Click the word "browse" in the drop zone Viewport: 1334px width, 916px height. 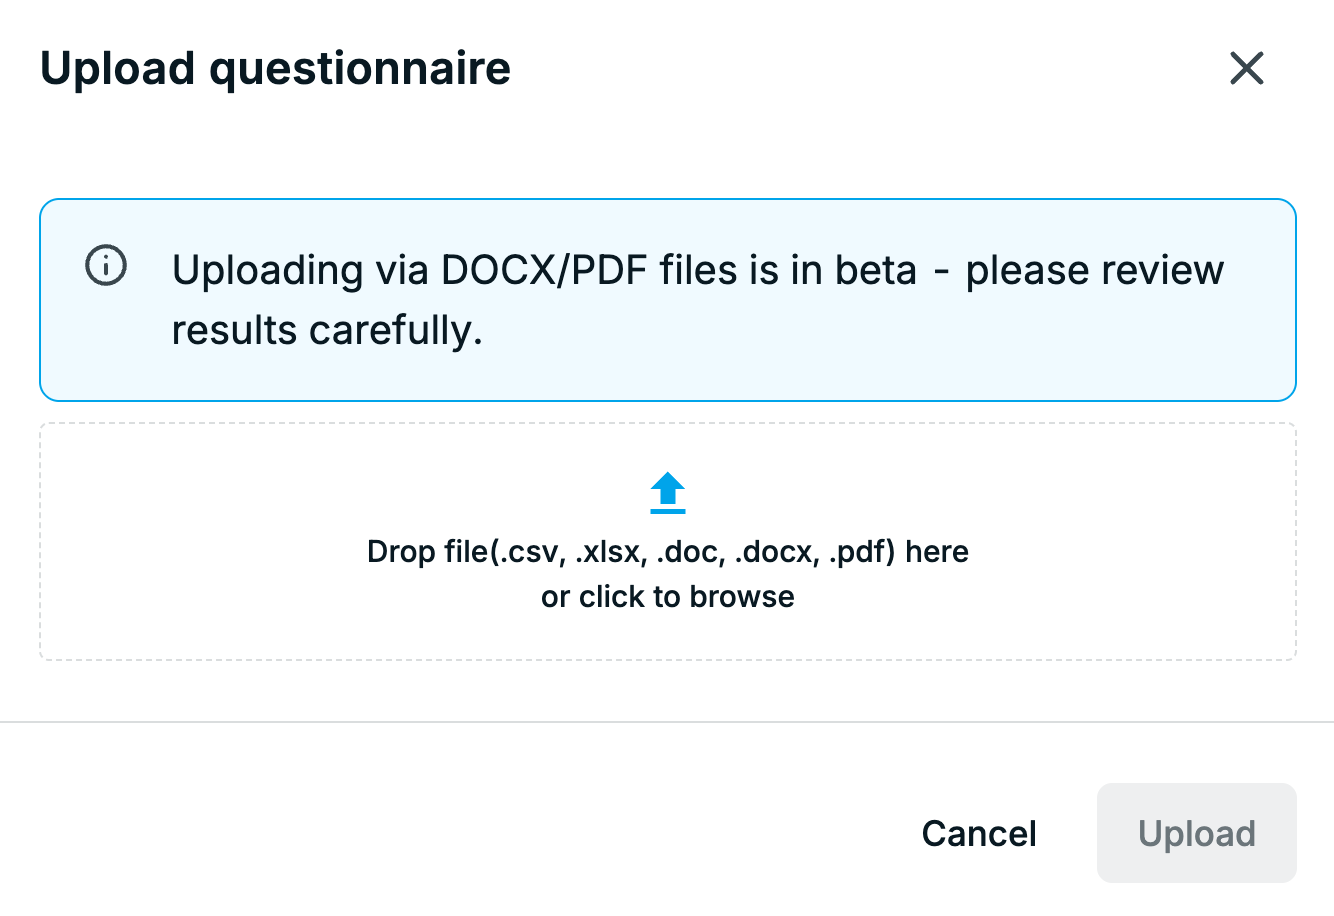(742, 597)
